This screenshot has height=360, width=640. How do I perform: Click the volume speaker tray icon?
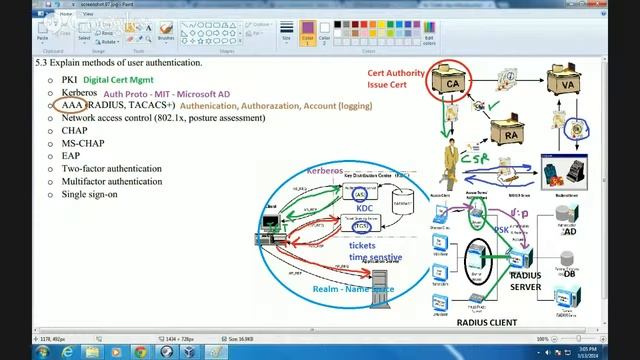pos(547,353)
